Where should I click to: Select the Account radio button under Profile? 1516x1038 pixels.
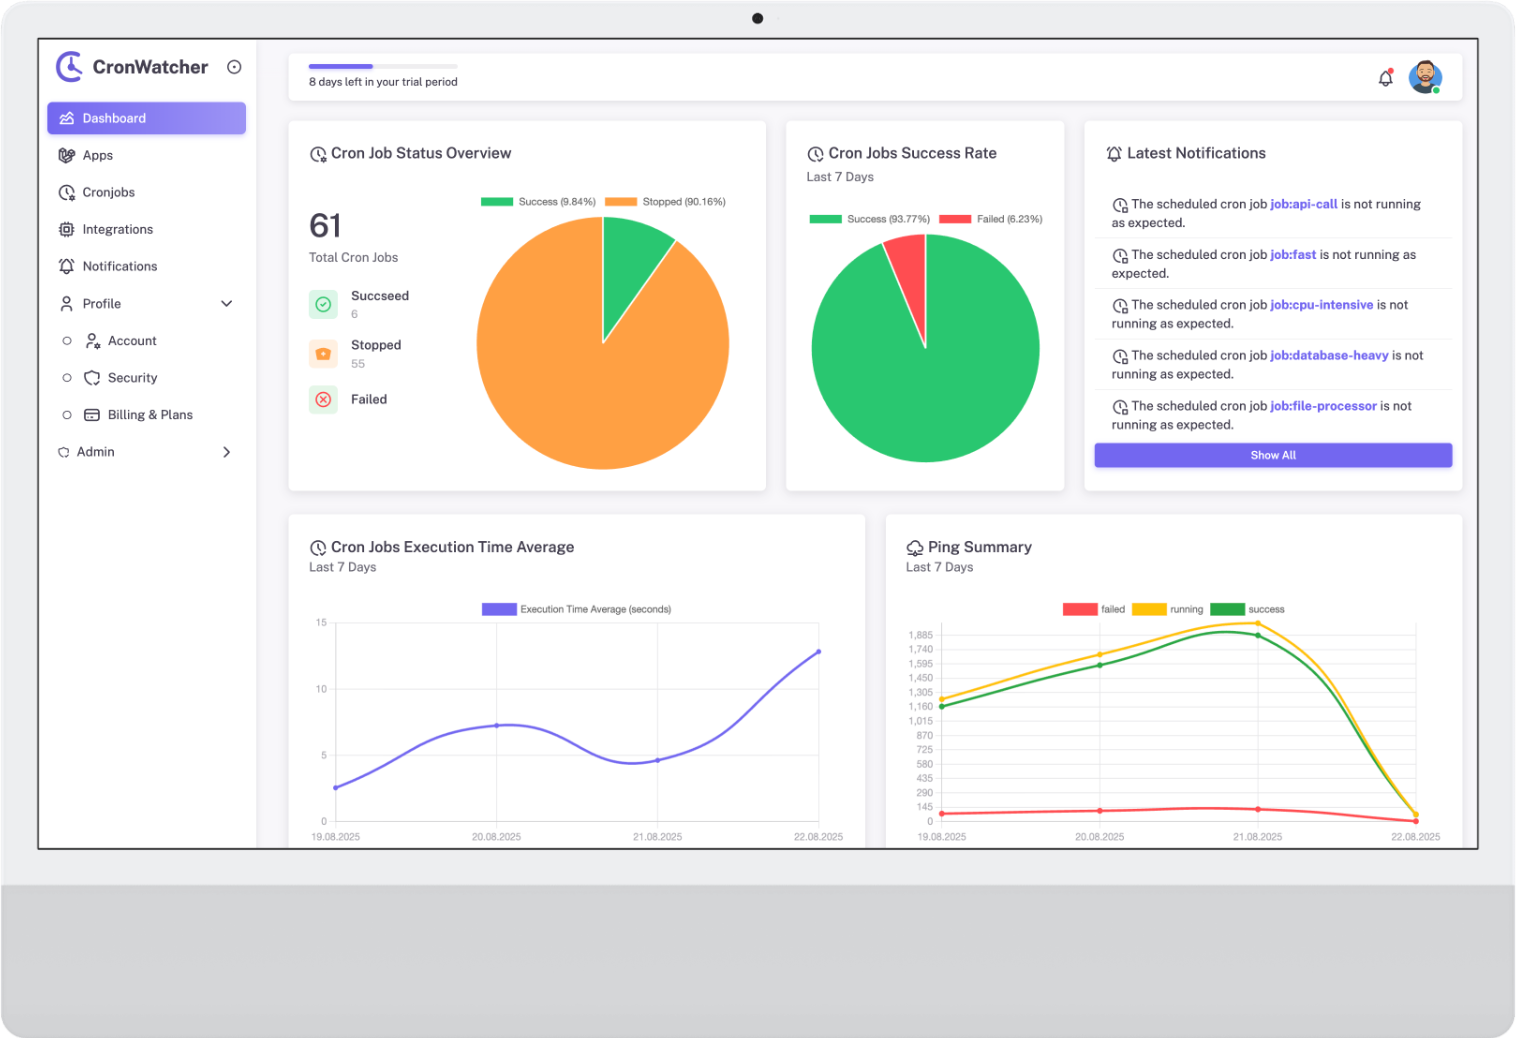67,340
